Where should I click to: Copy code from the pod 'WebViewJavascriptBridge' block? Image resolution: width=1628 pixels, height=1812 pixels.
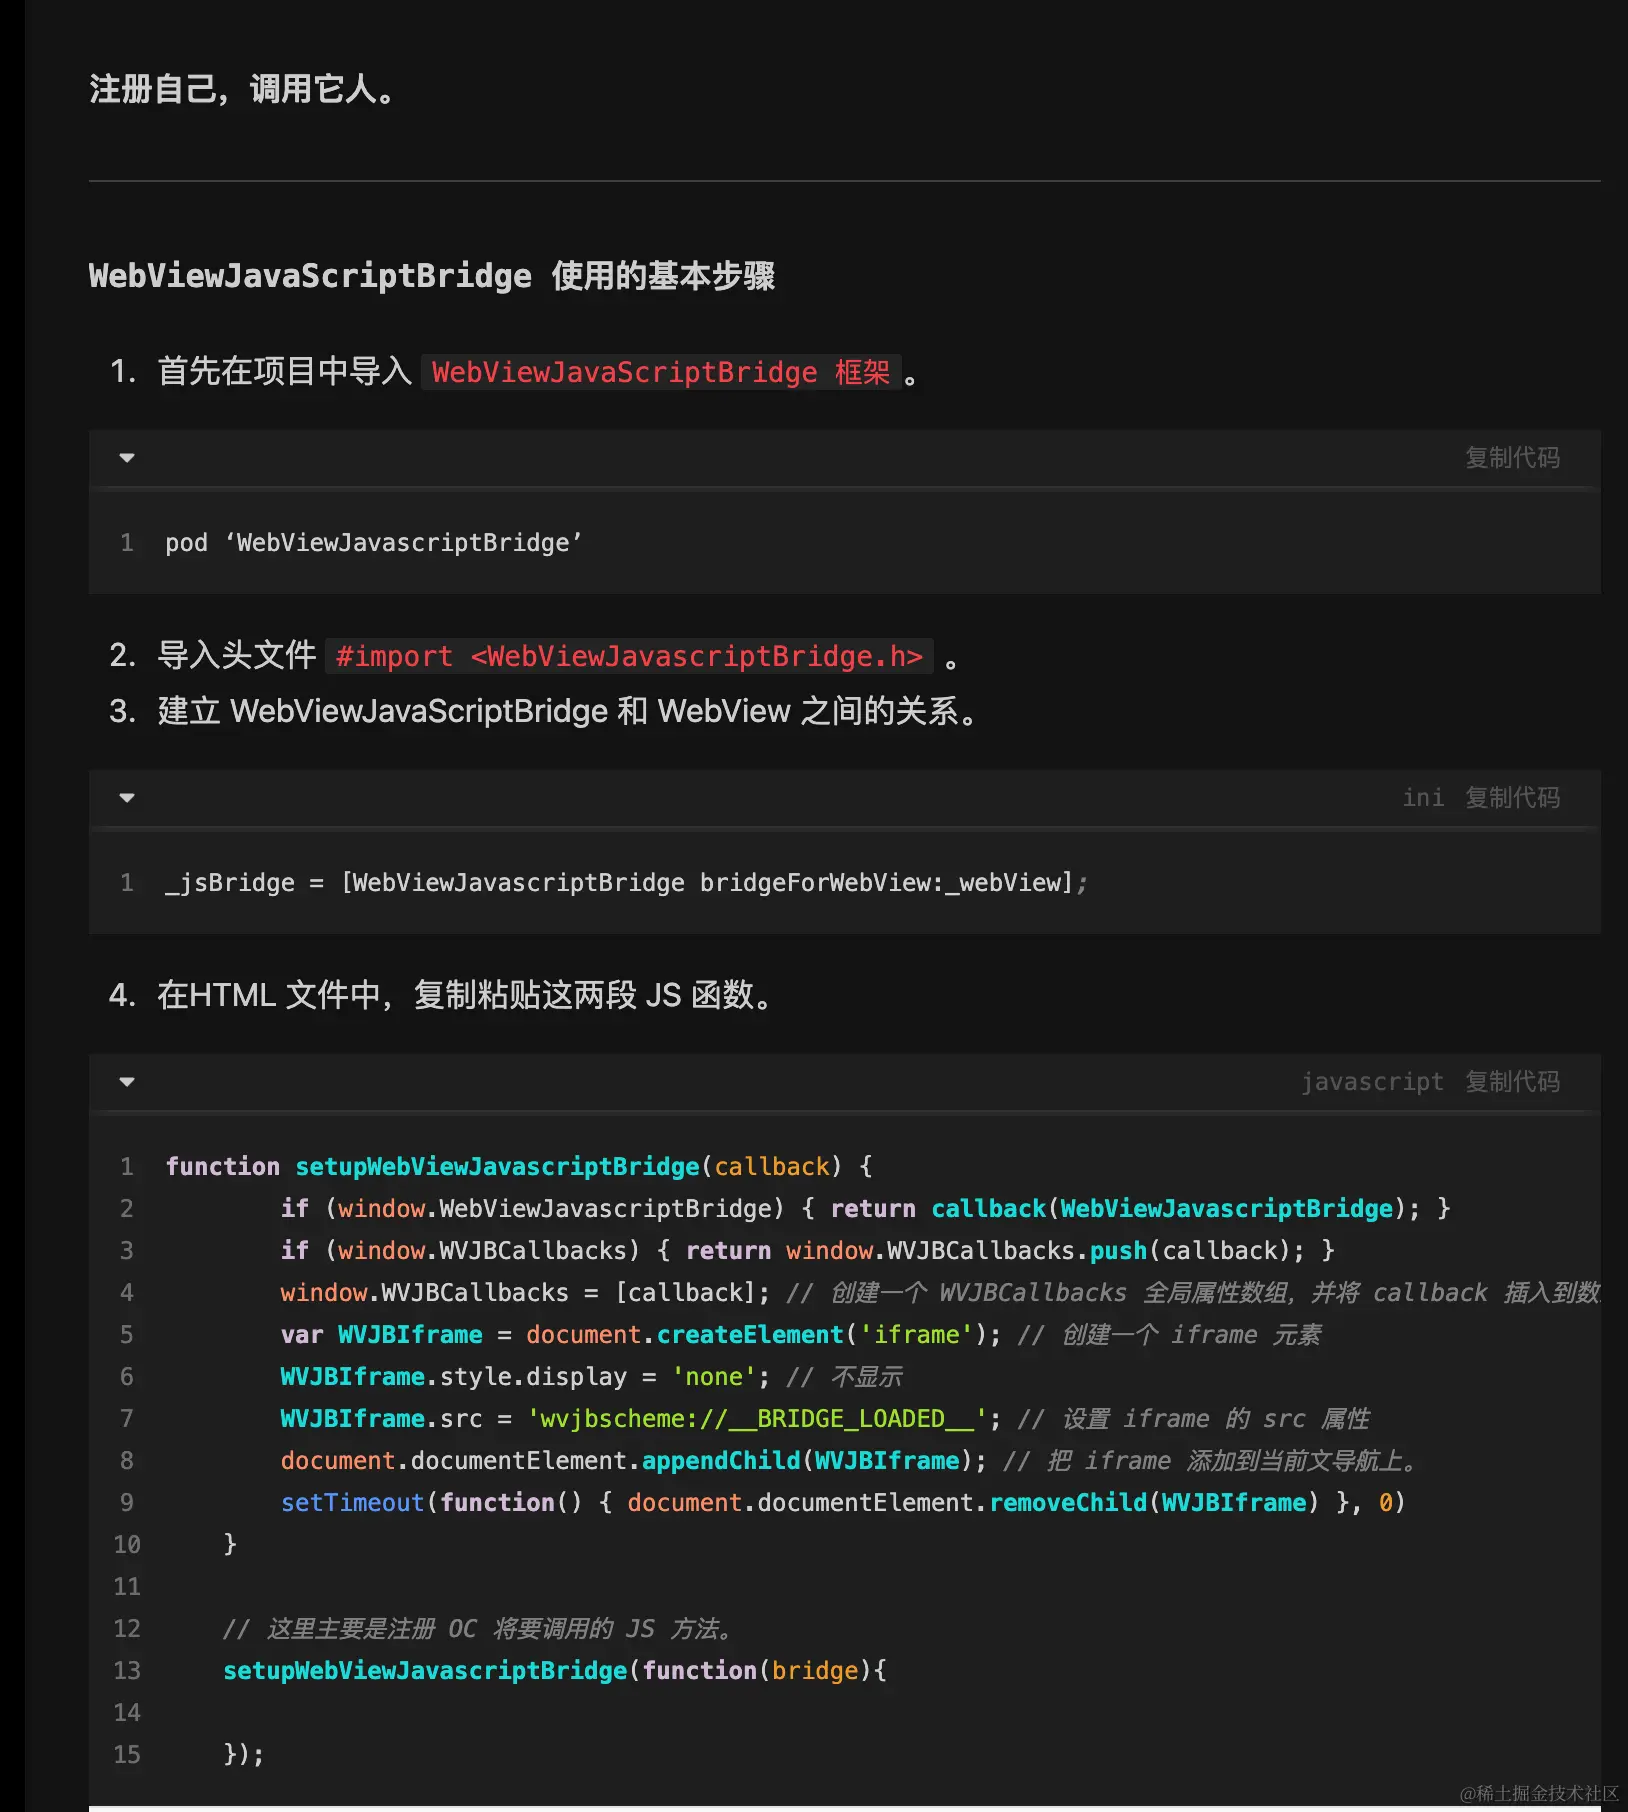1512,458
